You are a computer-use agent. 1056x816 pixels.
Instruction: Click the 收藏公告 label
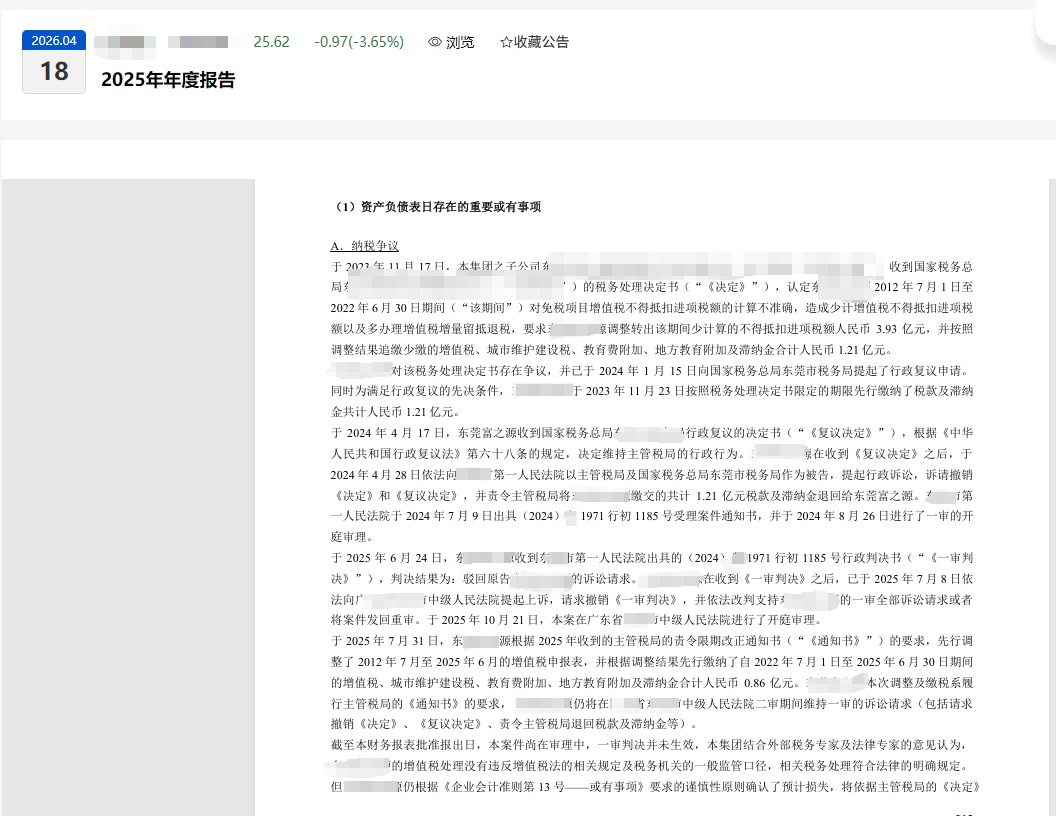tap(541, 42)
